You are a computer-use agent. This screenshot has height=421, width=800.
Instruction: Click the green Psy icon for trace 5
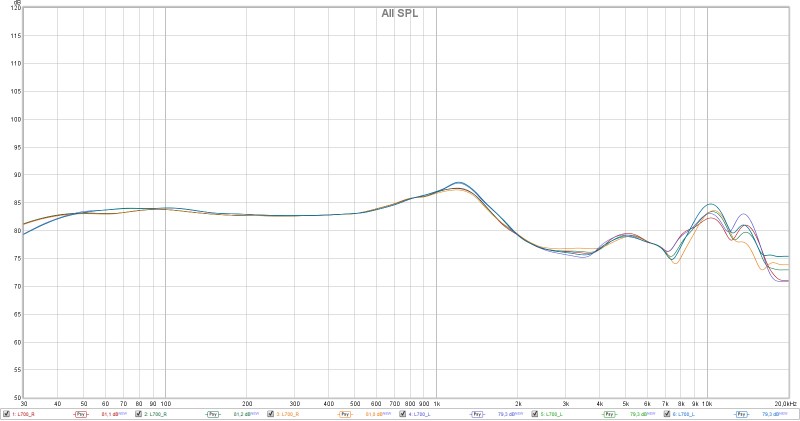pyautogui.click(x=609, y=414)
